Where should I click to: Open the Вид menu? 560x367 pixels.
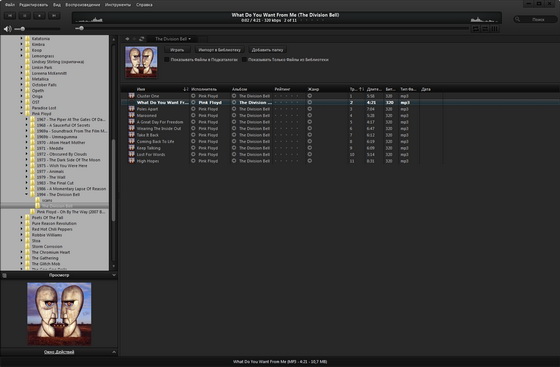(x=57, y=5)
